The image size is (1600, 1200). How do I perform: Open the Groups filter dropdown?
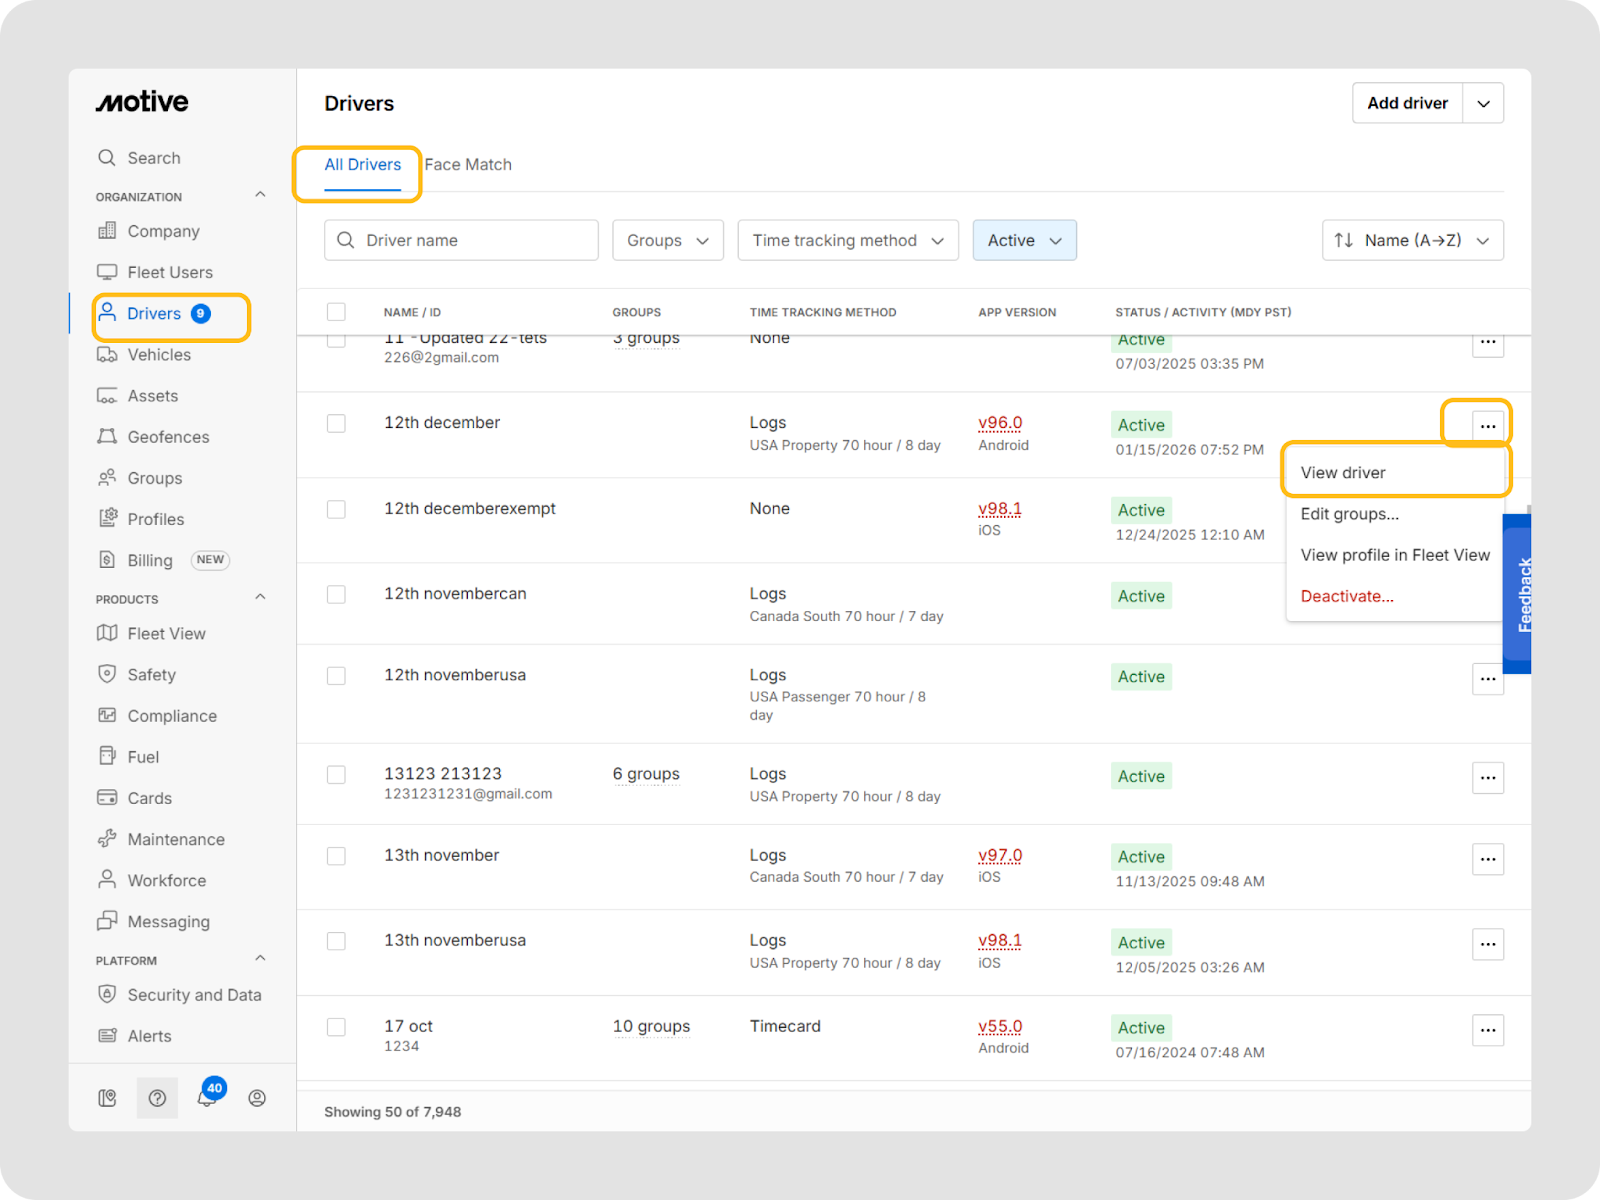667,241
